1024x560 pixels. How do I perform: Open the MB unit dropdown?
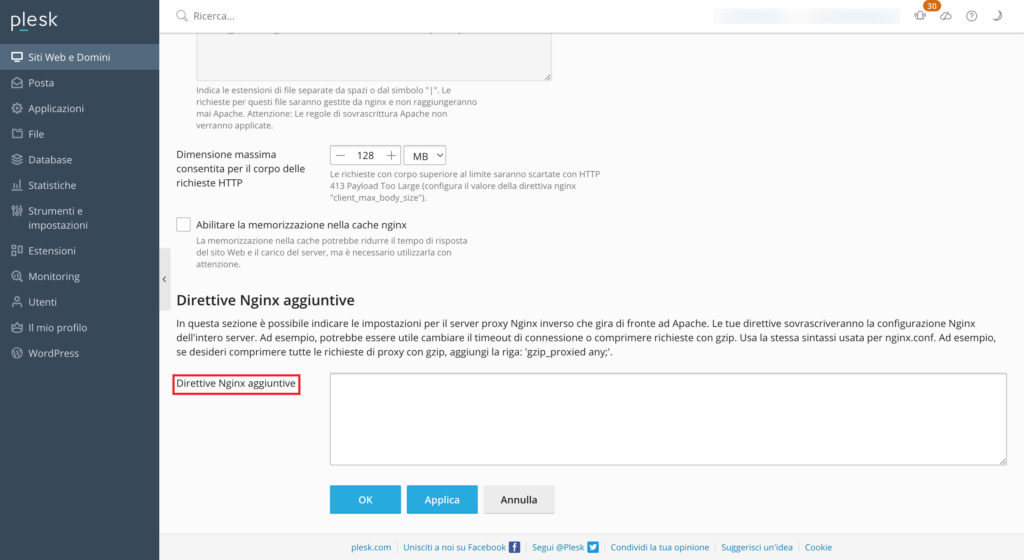[x=425, y=155]
